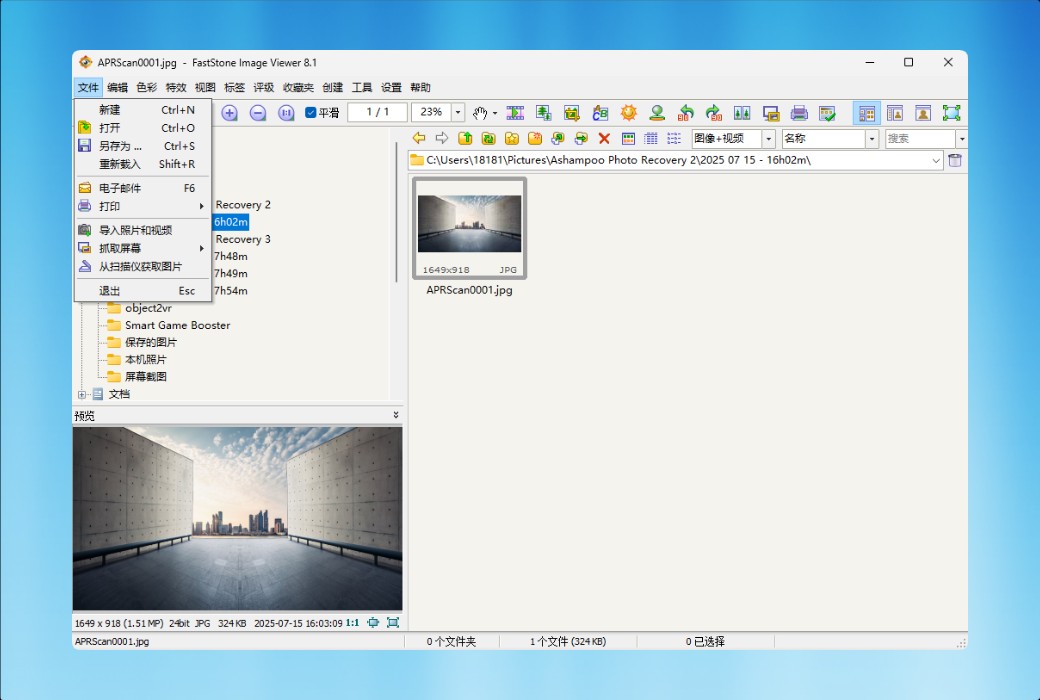Click the Zoom In magnifier icon
This screenshot has width=1040, height=700.
click(229, 113)
